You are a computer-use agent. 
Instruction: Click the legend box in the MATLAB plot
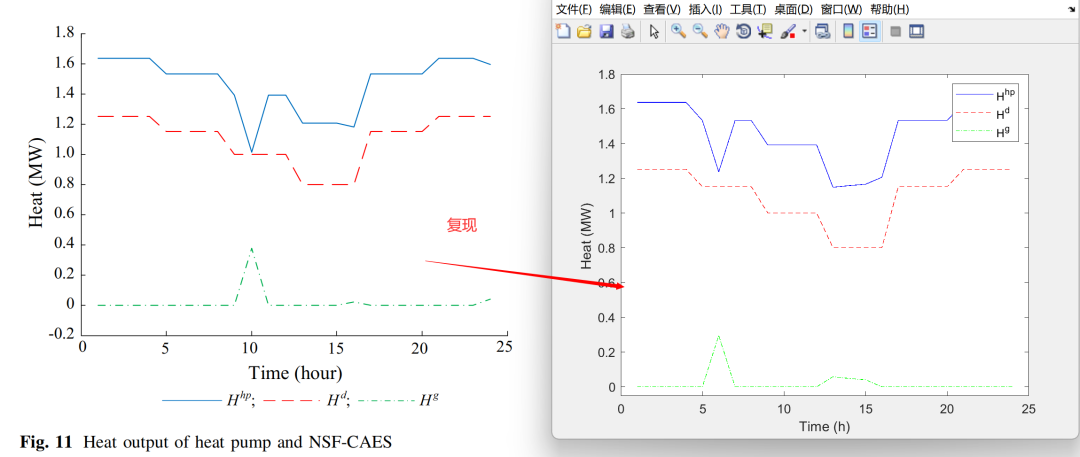pyautogui.click(x=986, y=112)
